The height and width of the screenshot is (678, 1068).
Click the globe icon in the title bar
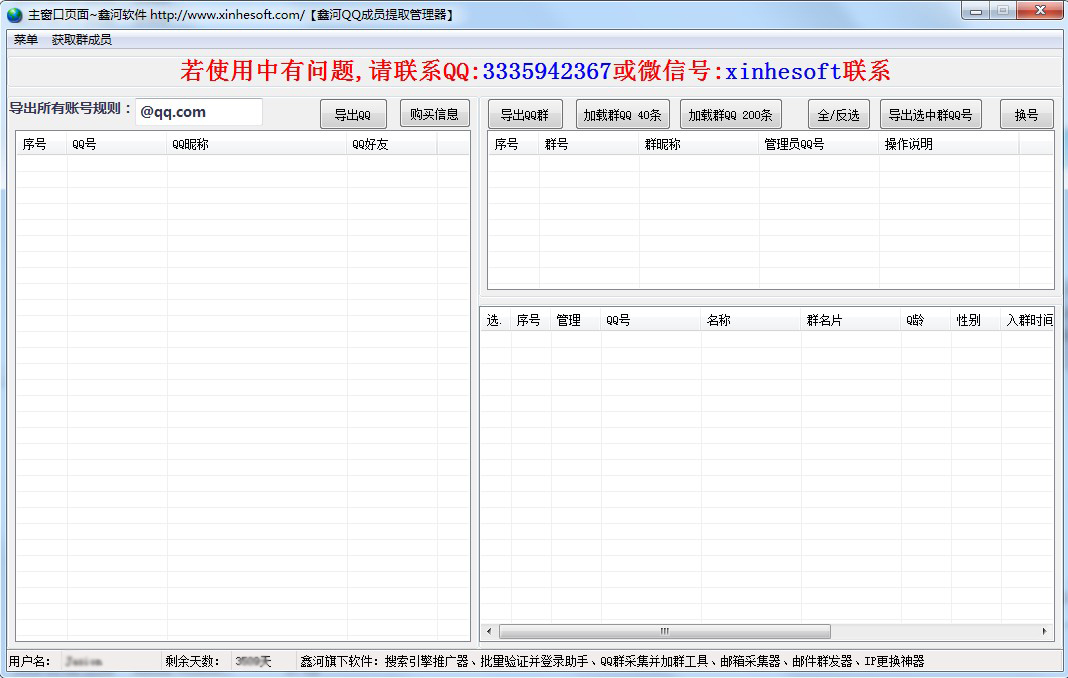[x=14, y=14]
